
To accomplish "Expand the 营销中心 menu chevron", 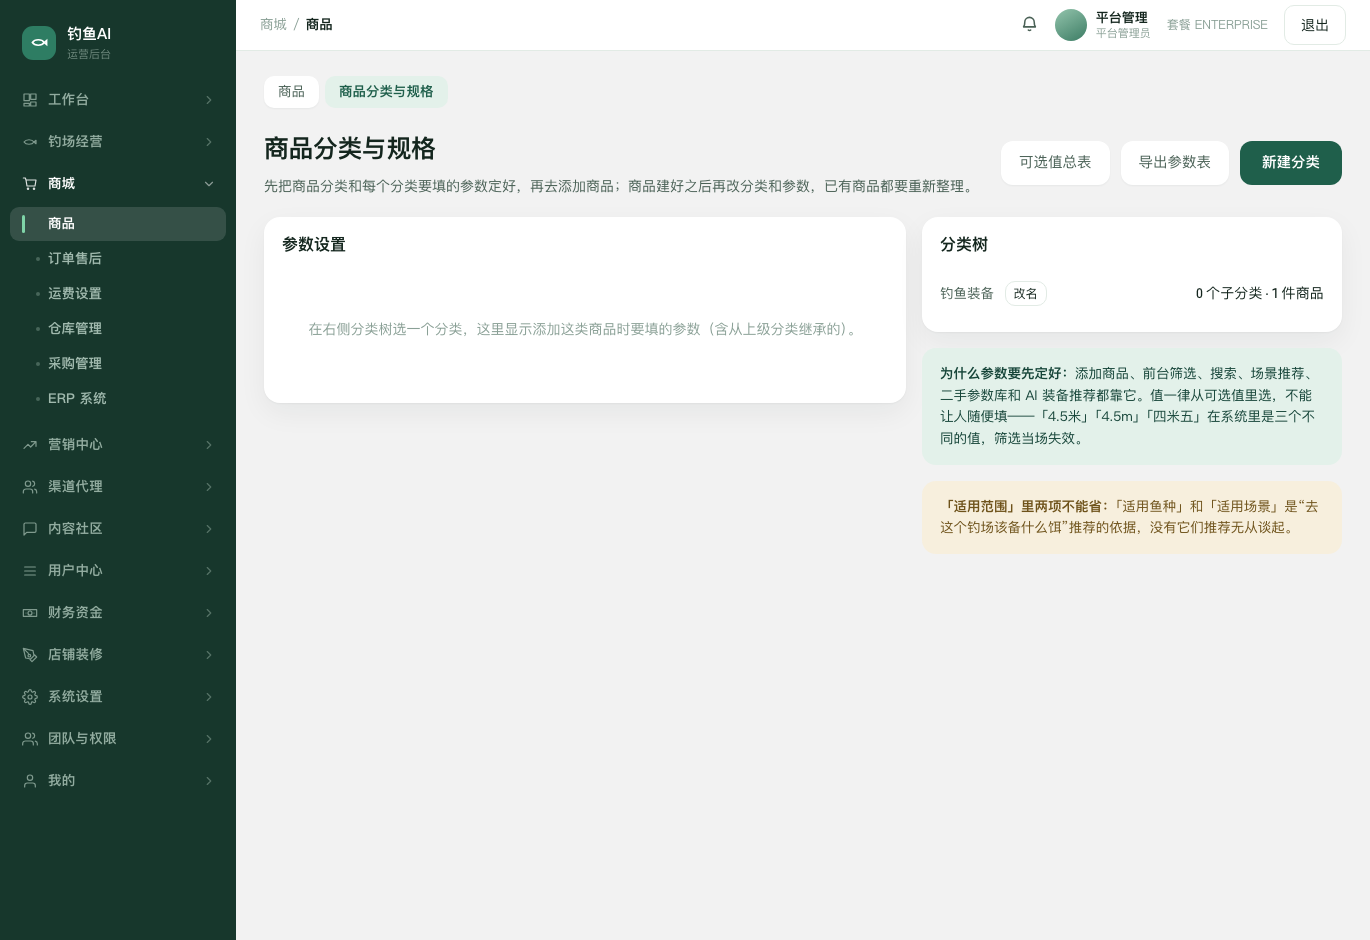I will tap(209, 445).
